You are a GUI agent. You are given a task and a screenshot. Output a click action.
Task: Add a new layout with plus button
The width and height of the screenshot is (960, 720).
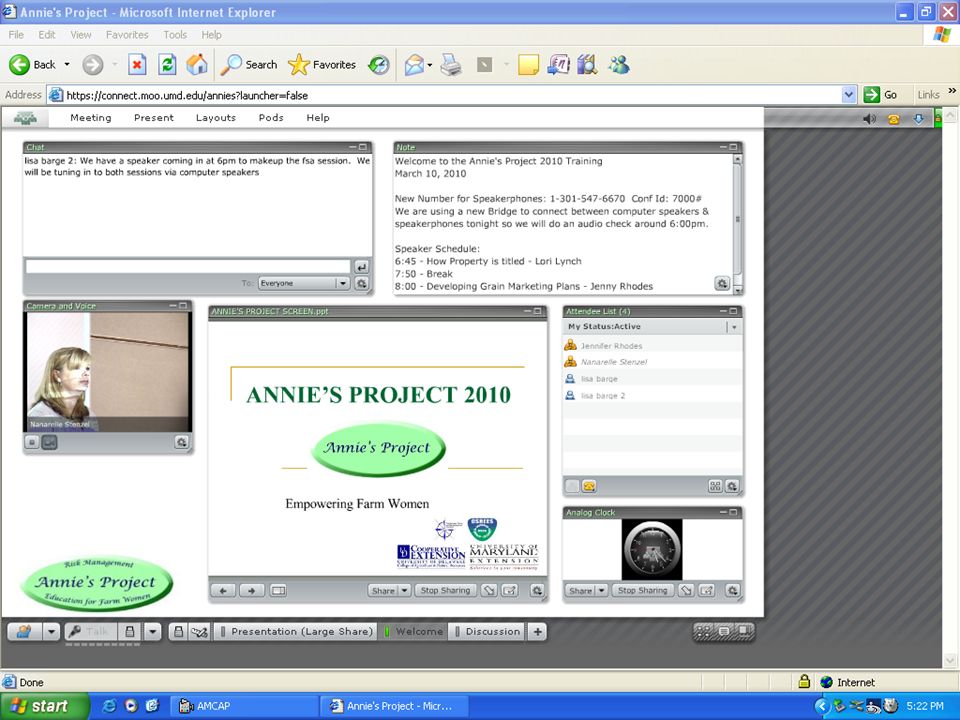[x=537, y=632]
